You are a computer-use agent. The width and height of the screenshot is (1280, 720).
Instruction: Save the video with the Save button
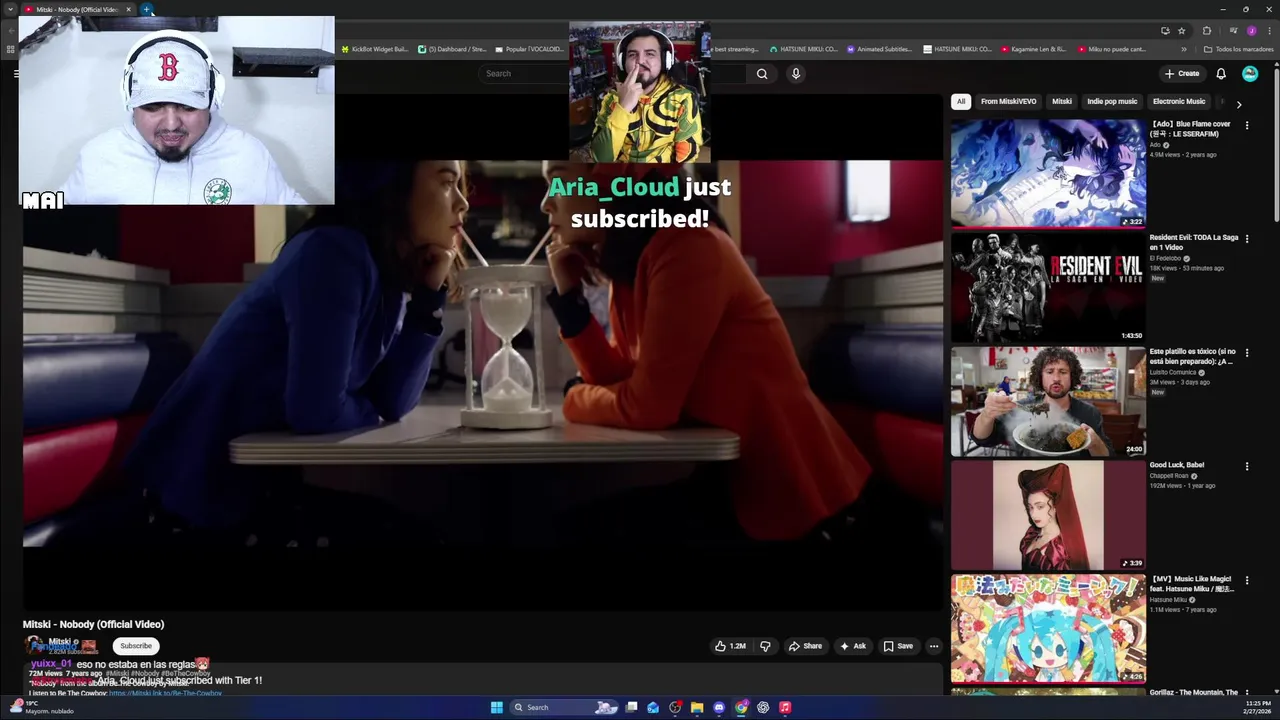[898, 646]
